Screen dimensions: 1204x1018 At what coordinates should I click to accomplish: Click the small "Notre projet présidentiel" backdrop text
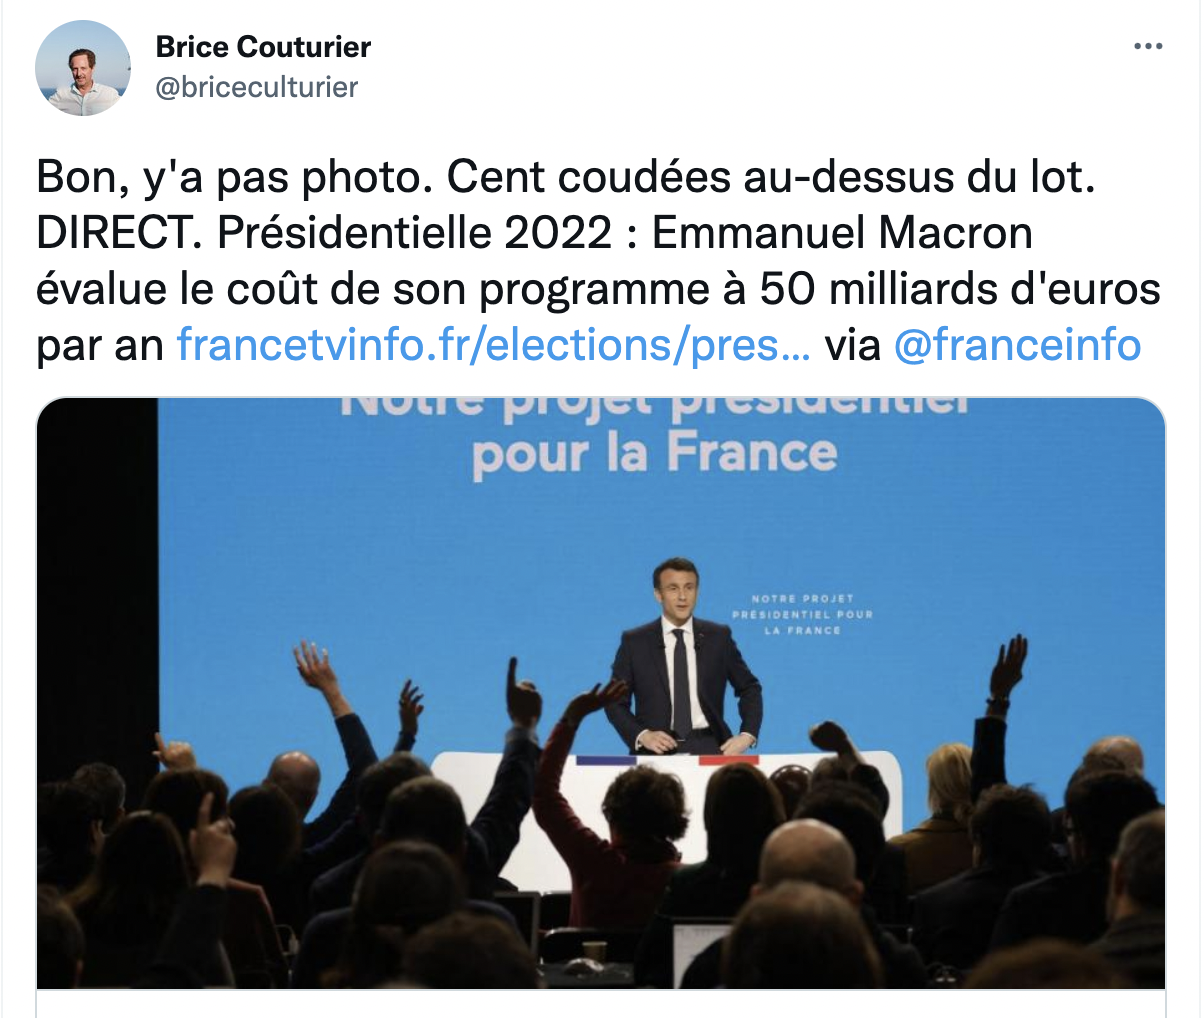(802, 614)
